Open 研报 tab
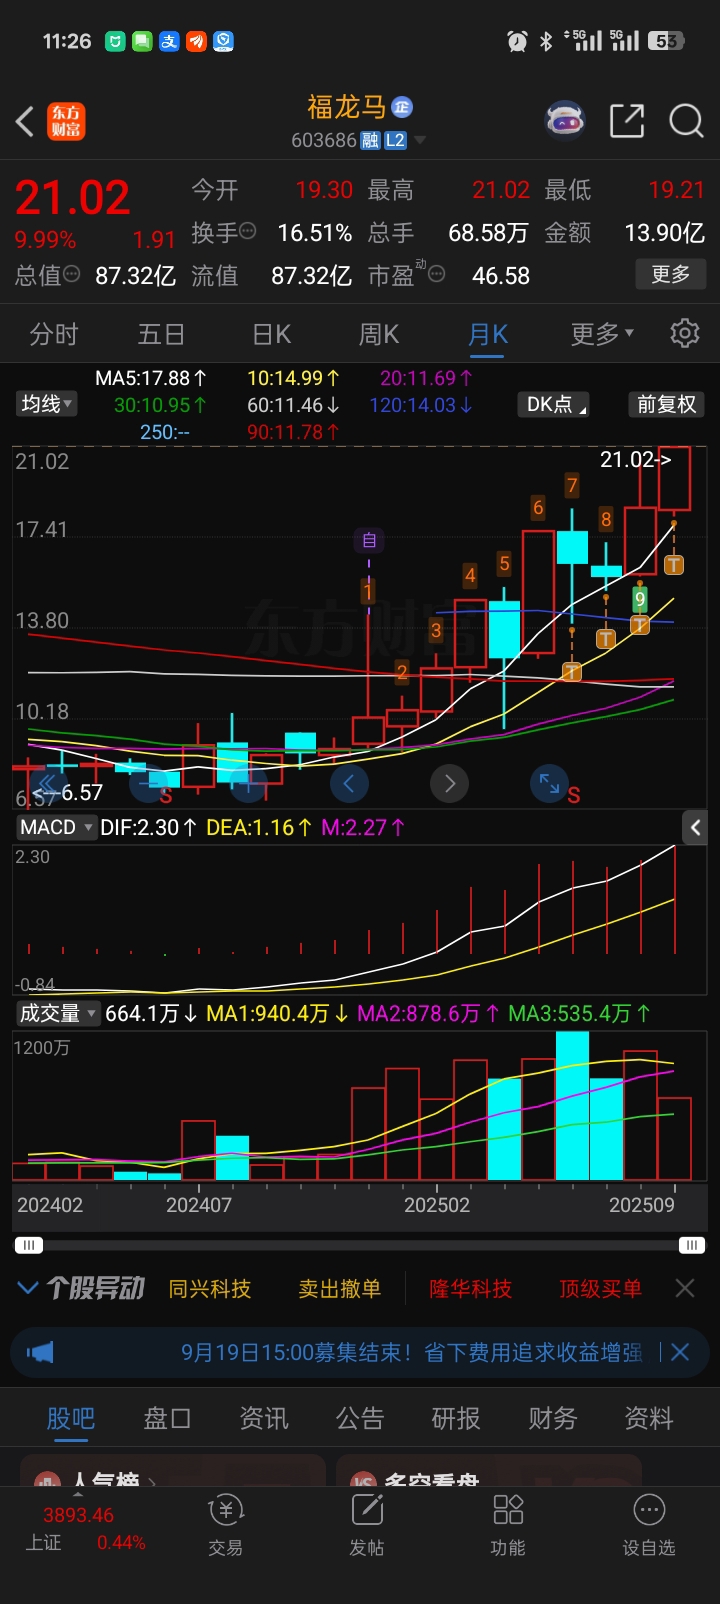This screenshot has width=720, height=1604. point(456,1418)
